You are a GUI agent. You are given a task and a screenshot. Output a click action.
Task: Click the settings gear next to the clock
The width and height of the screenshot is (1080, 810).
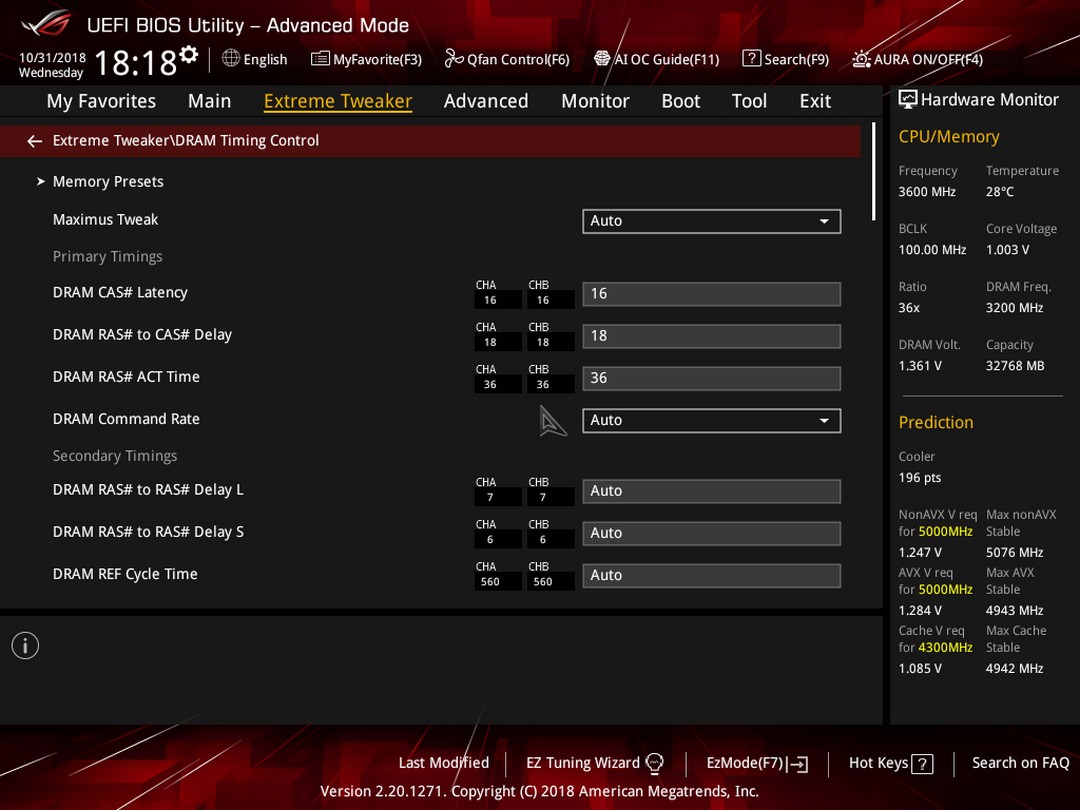point(189,54)
